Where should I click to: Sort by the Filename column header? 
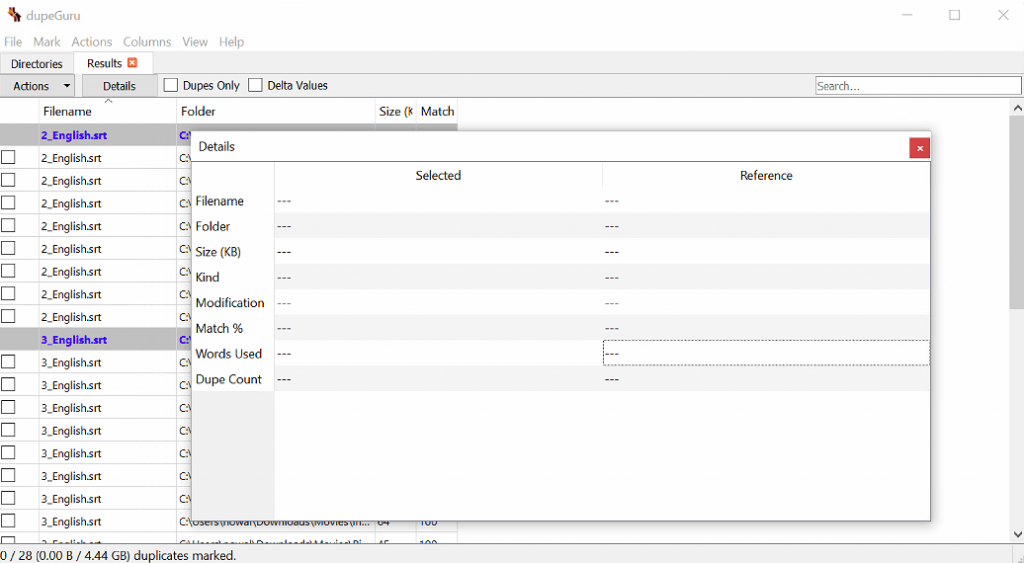click(x=108, y=111)
